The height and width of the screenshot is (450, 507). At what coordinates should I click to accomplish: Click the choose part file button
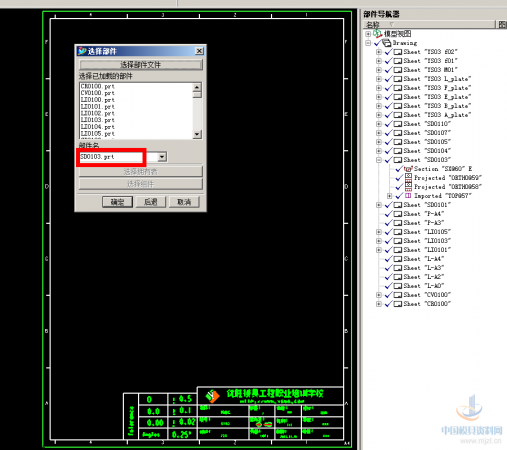[141, 64]
